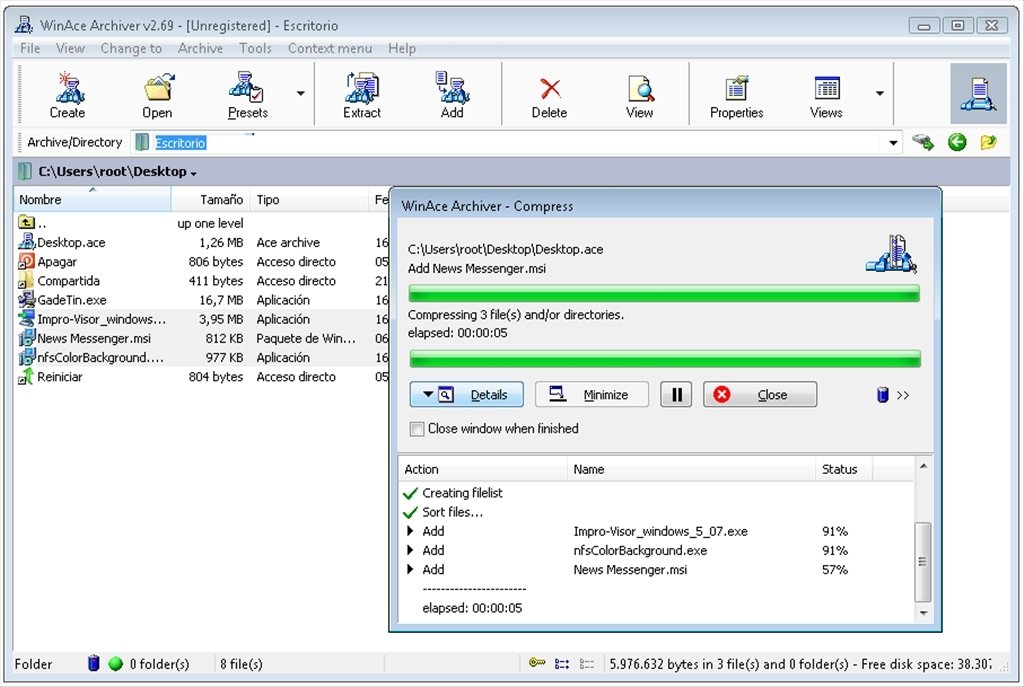The width and height of the screenshot is (1024, 687).
Task: Click the GadeTin.exe file icon
Action: (26, 299)
